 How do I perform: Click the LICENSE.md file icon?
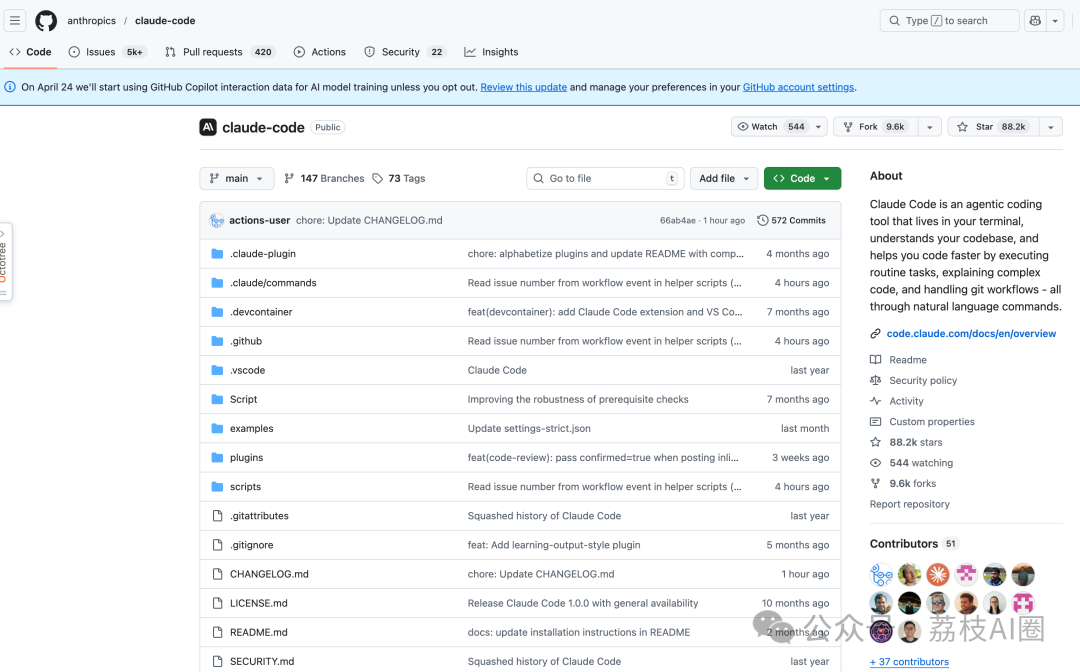pyautogui.click(x=218, y=603)
